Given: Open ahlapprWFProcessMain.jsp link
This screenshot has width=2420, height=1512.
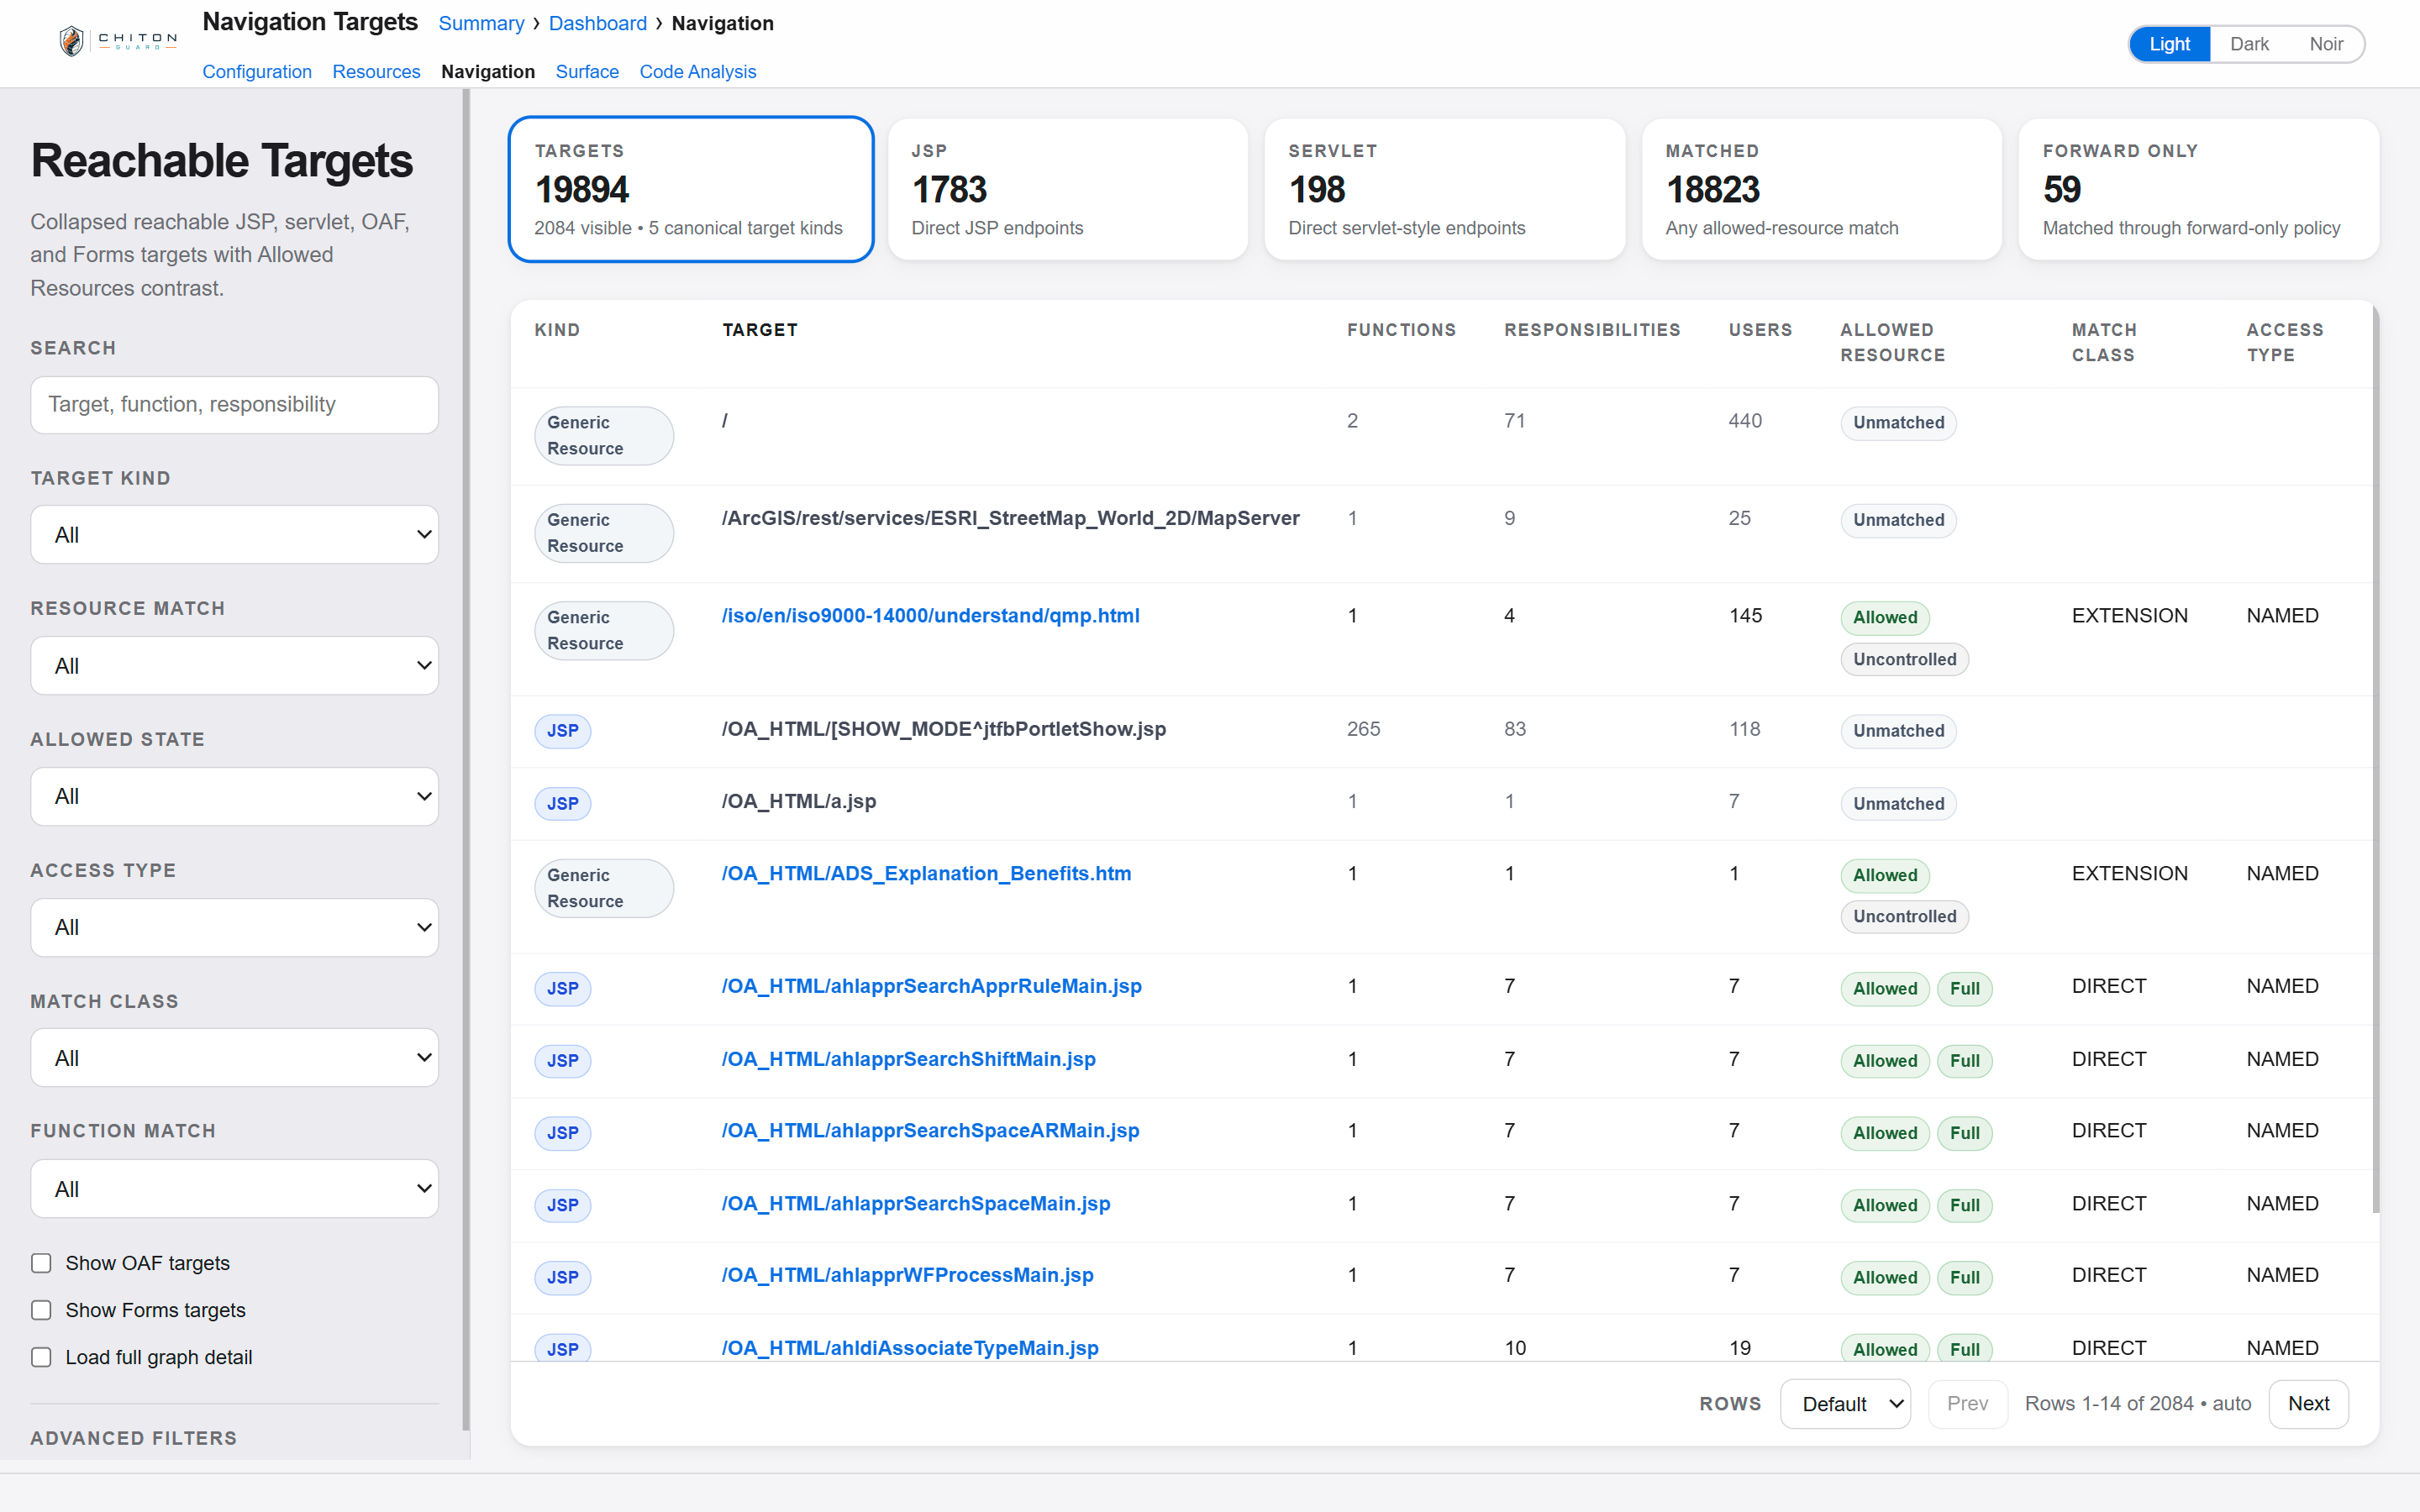Looking at the screenshot, I should (908, 1276).
